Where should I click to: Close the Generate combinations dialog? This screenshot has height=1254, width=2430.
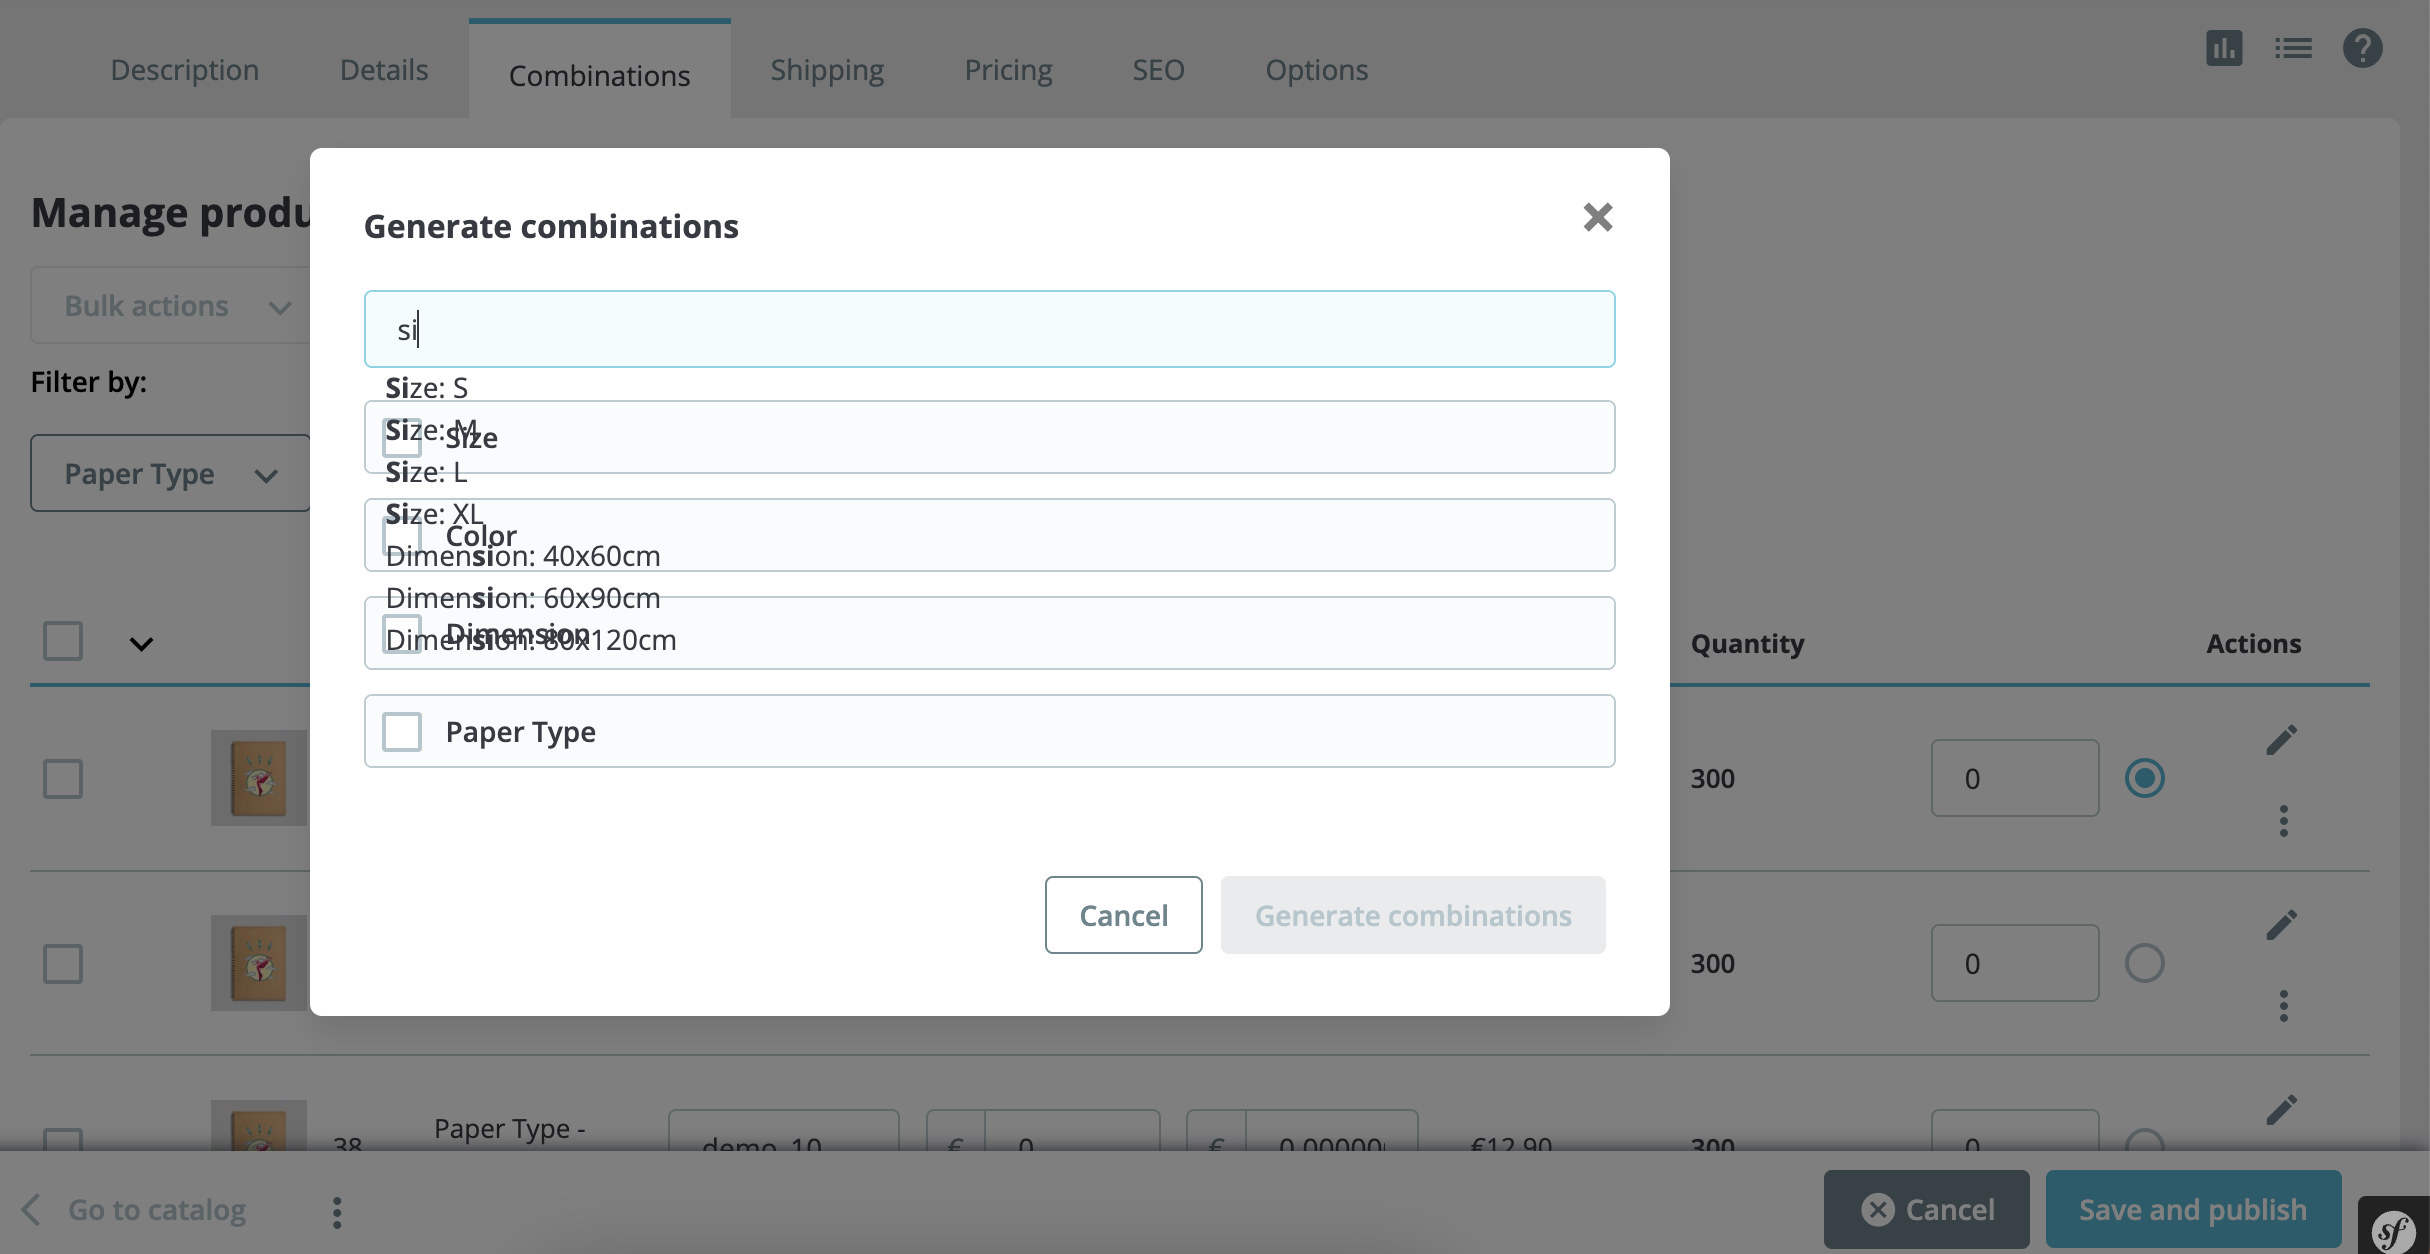click(x=1597, y=217)
